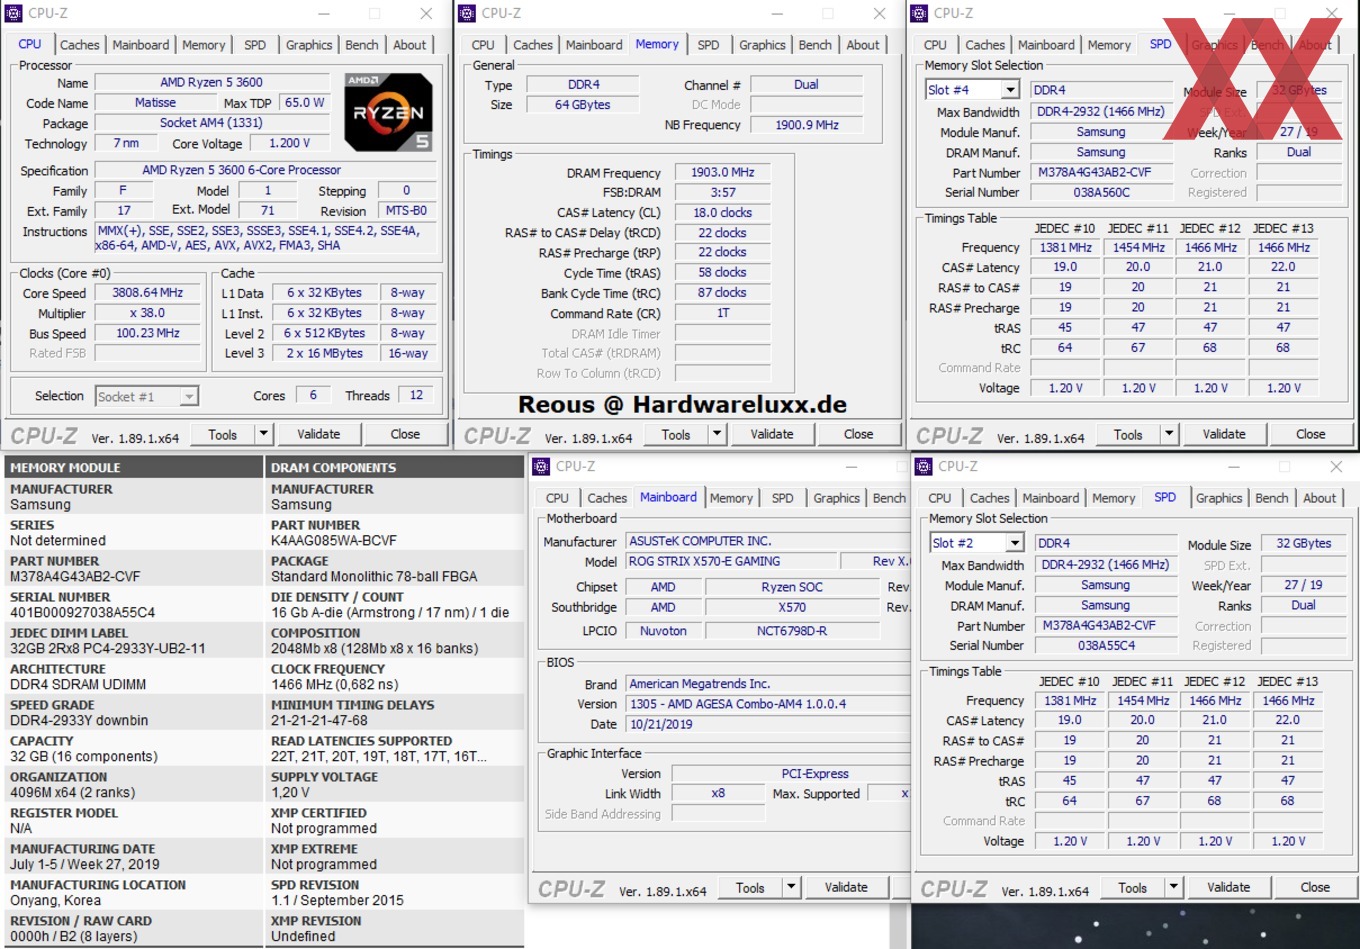Viewport: 1360px width, 949px height.
Task: Switch to the Graphics tab in the CPU window
Action: click(308, 44)
